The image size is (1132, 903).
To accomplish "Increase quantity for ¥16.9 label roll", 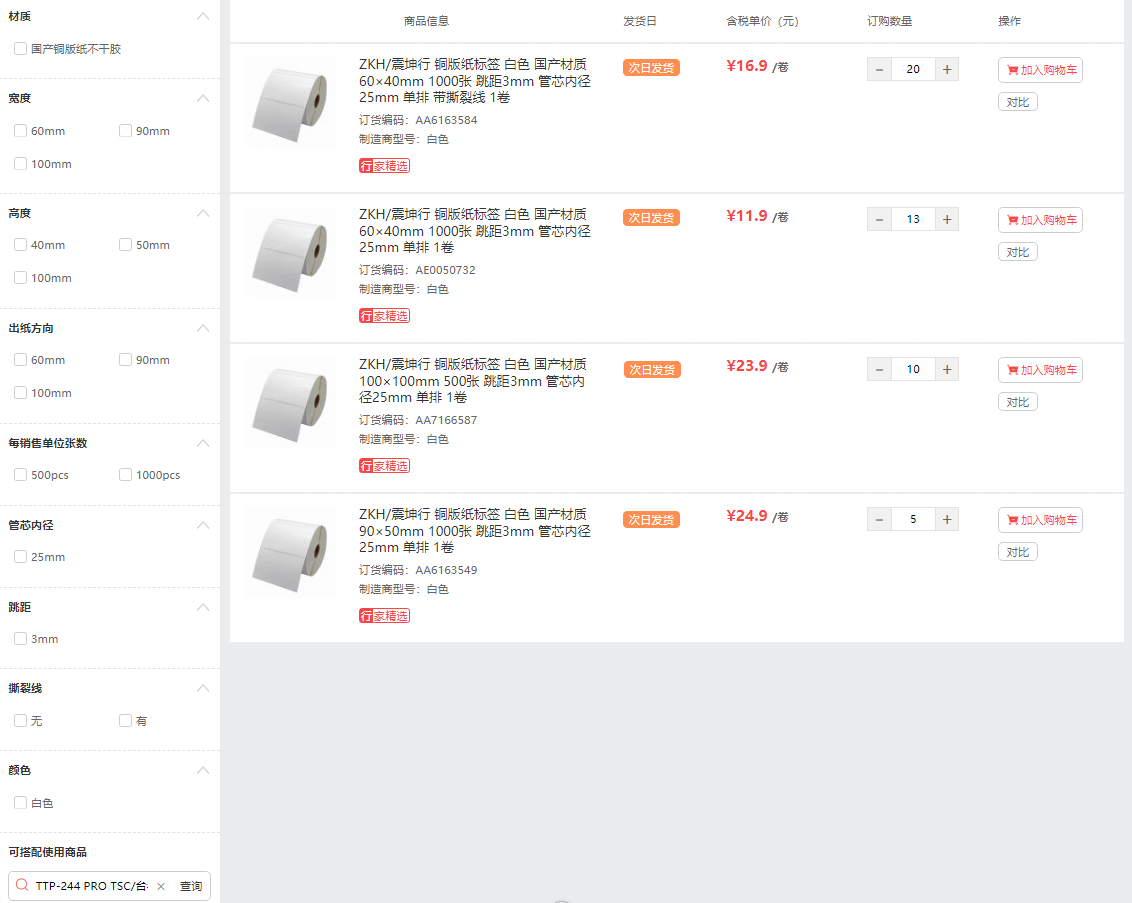I will coord(946,69).
